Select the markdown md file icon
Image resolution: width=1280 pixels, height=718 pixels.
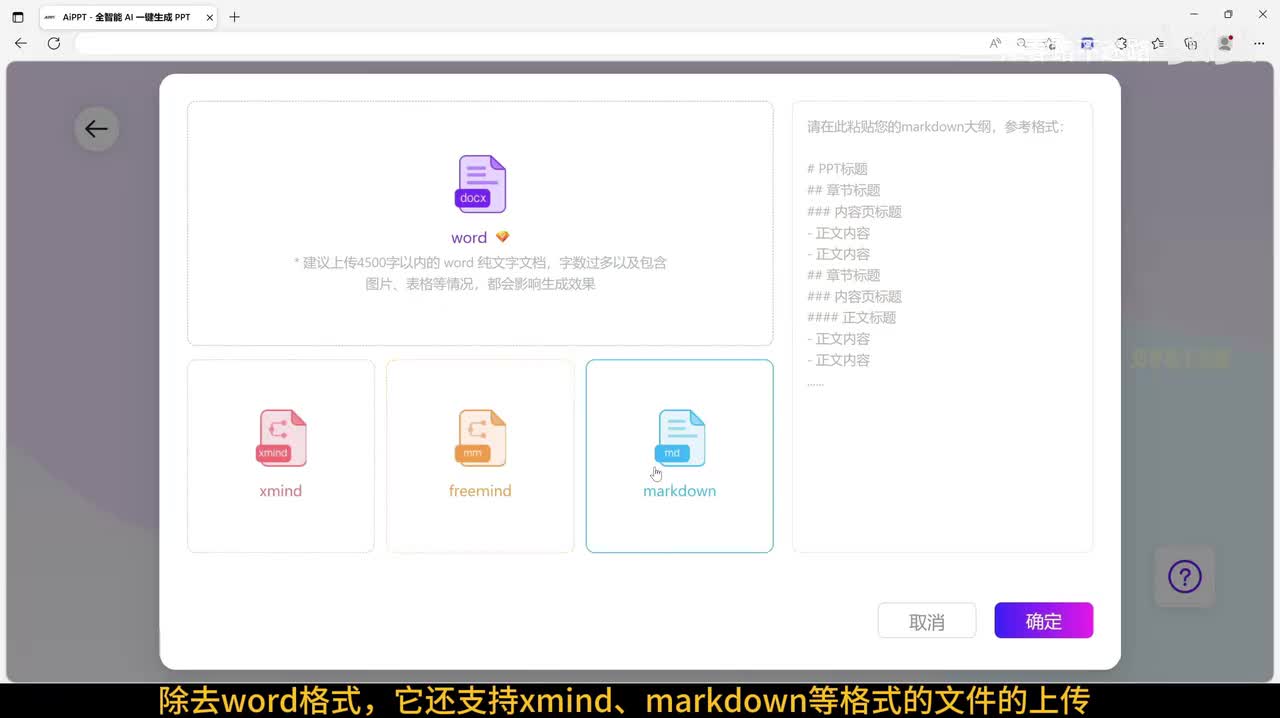click(x=680, y=438)
